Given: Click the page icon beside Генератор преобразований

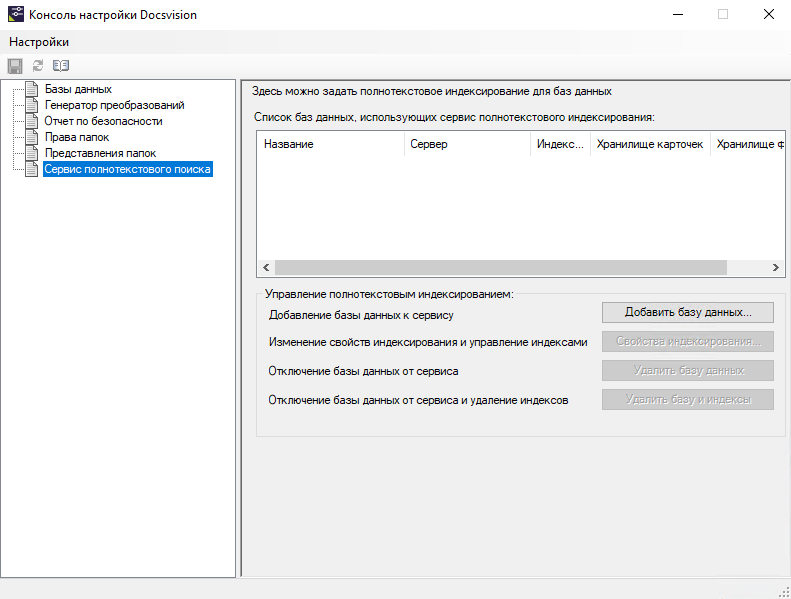Looking at the screenshot, I should click(x=32, y=105).
